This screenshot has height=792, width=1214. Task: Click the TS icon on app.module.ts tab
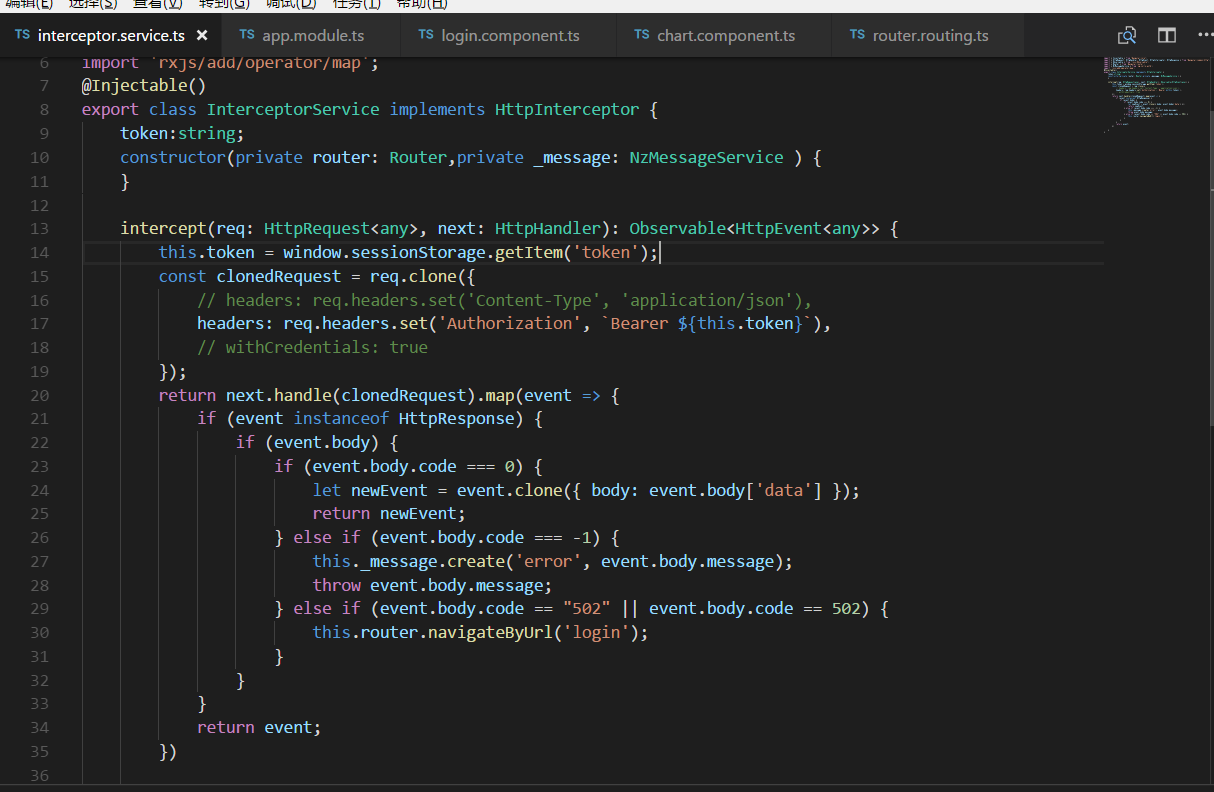click(247, 35)
